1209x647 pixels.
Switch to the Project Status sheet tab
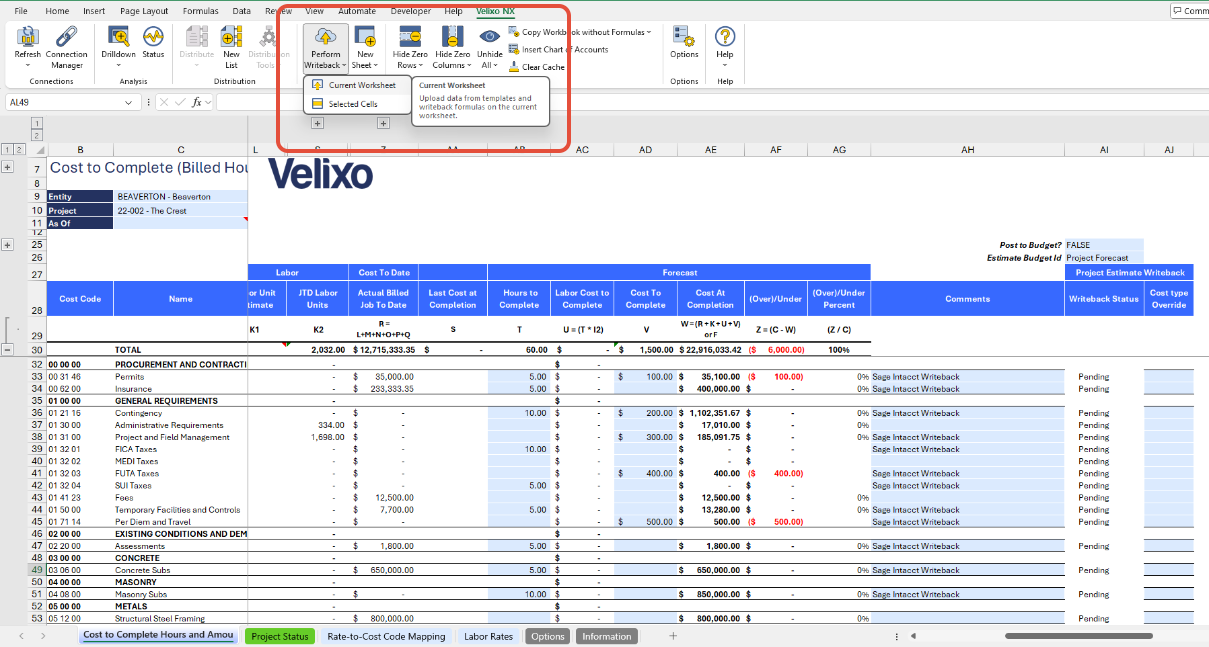pos(279,636)
